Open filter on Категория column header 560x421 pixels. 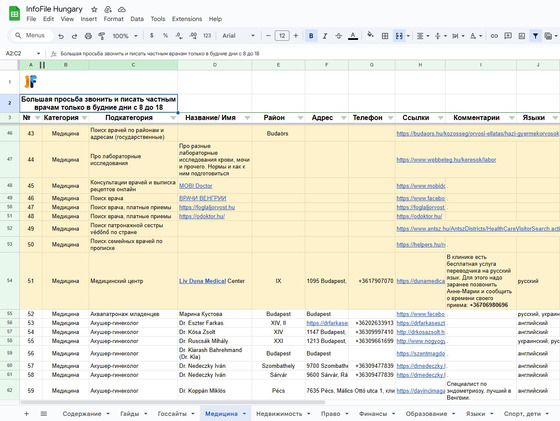84,118
